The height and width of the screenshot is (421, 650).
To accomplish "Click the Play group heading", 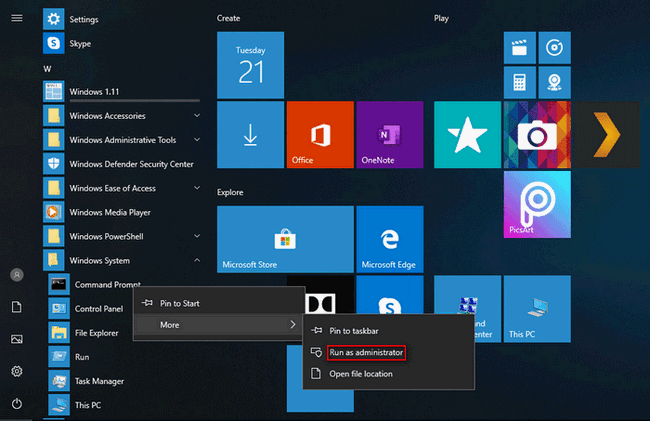I will pos(441,18).
